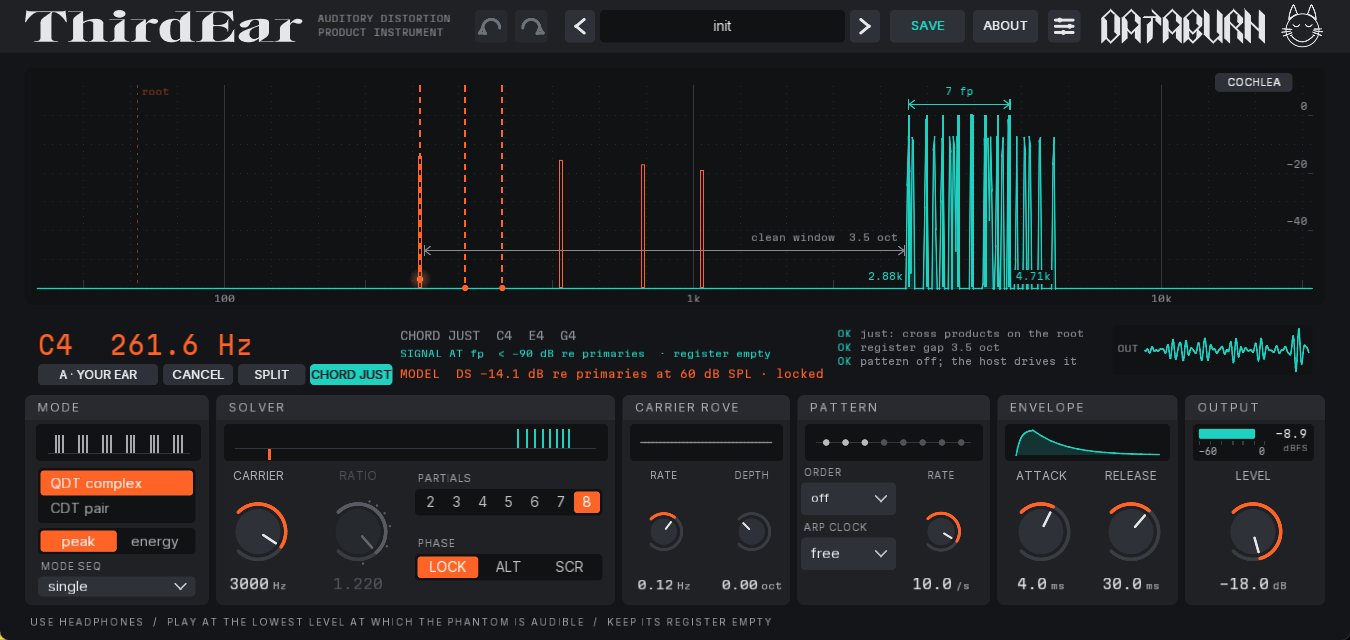Click the output level meter bar
The image size is (1350, 640).
tap(1227, 433)
